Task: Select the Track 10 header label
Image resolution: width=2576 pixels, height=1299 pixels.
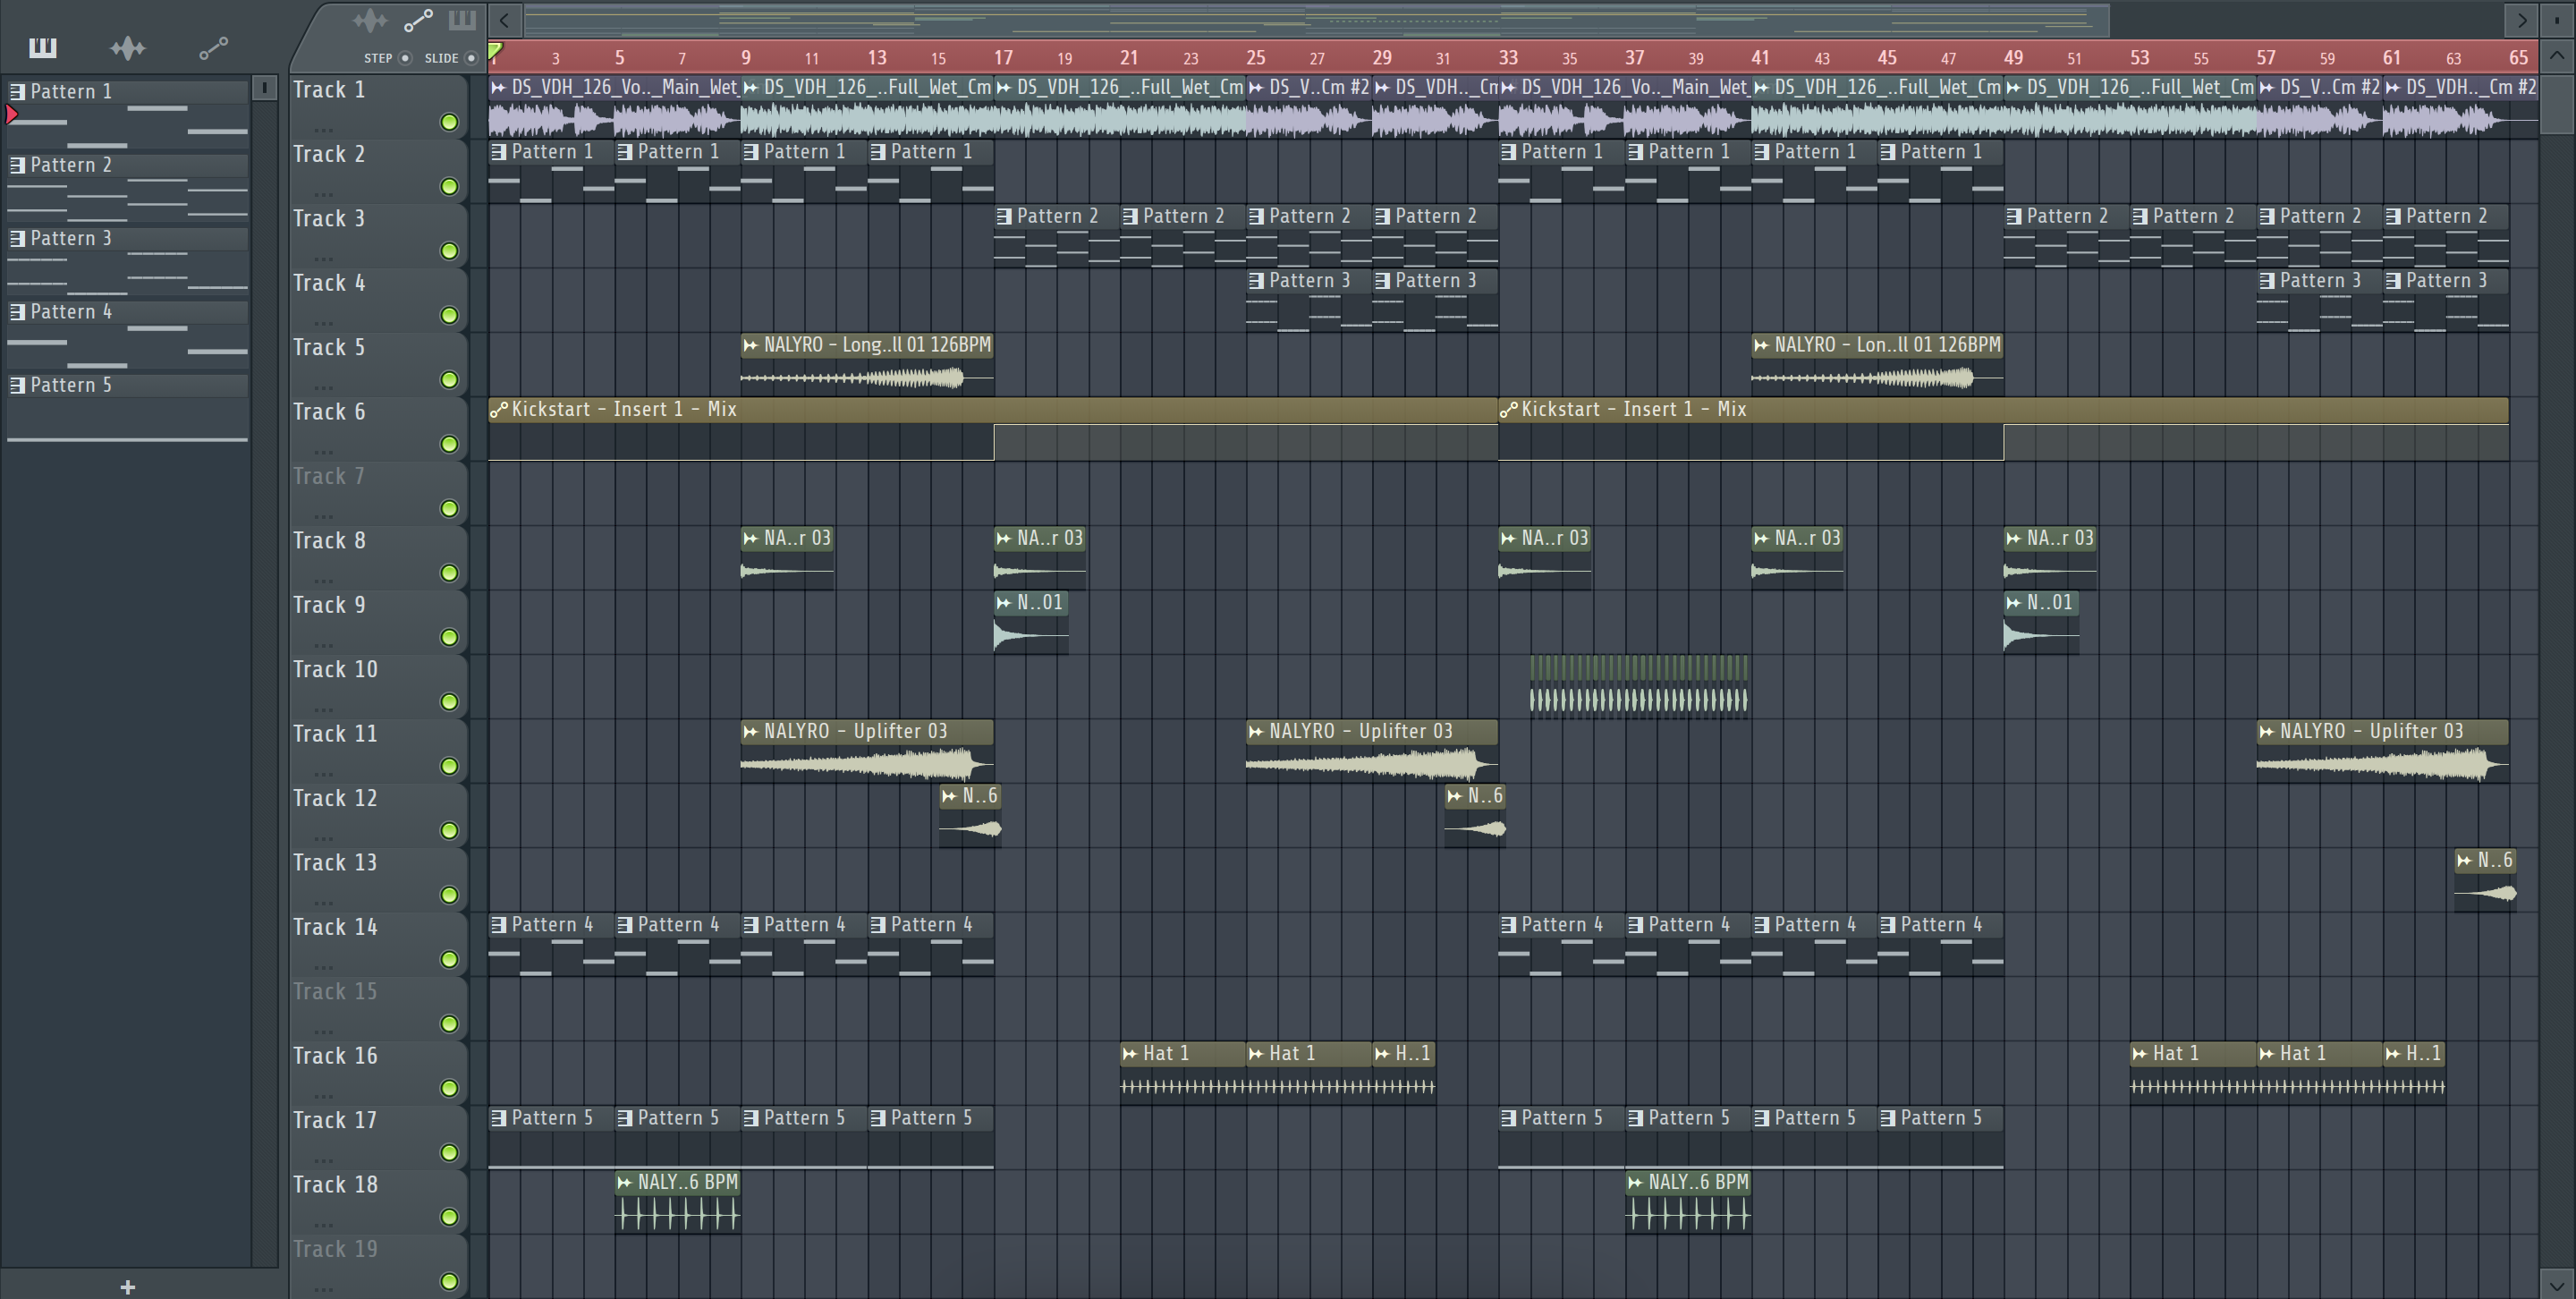Action: 335,669
